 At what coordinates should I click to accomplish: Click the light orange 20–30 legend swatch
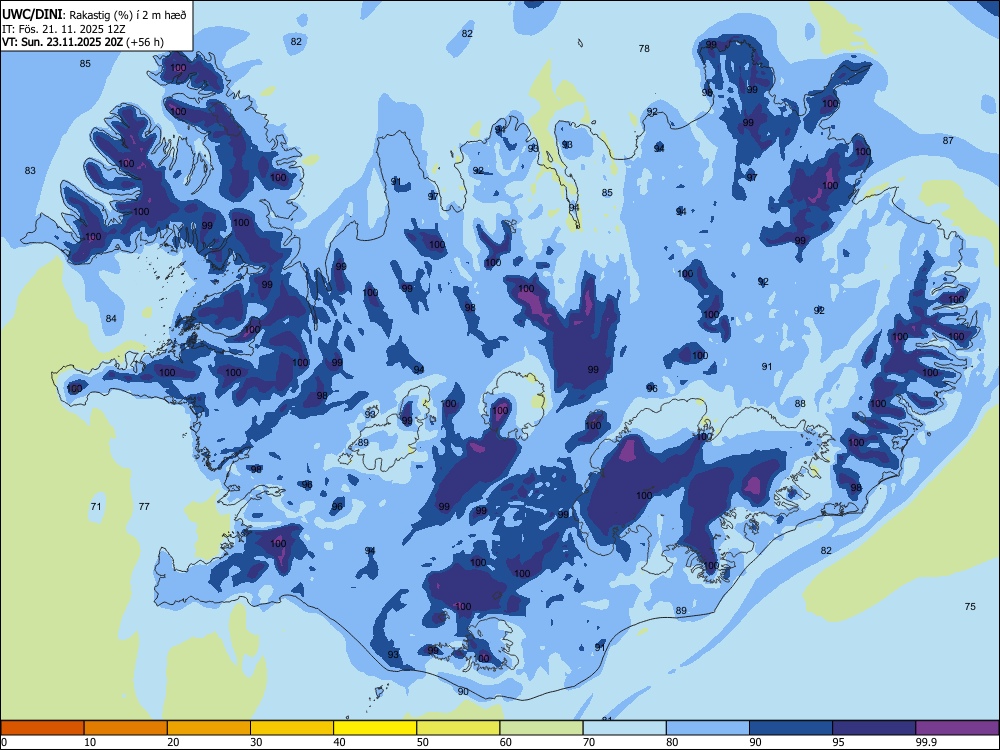click(x=209, y=728)
